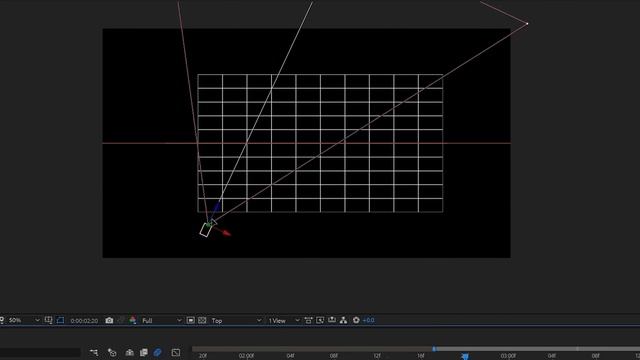Toggle the frame blending switch
This screenshot has height=360, width=640.
pyautogui.click(x=144, y=352)
